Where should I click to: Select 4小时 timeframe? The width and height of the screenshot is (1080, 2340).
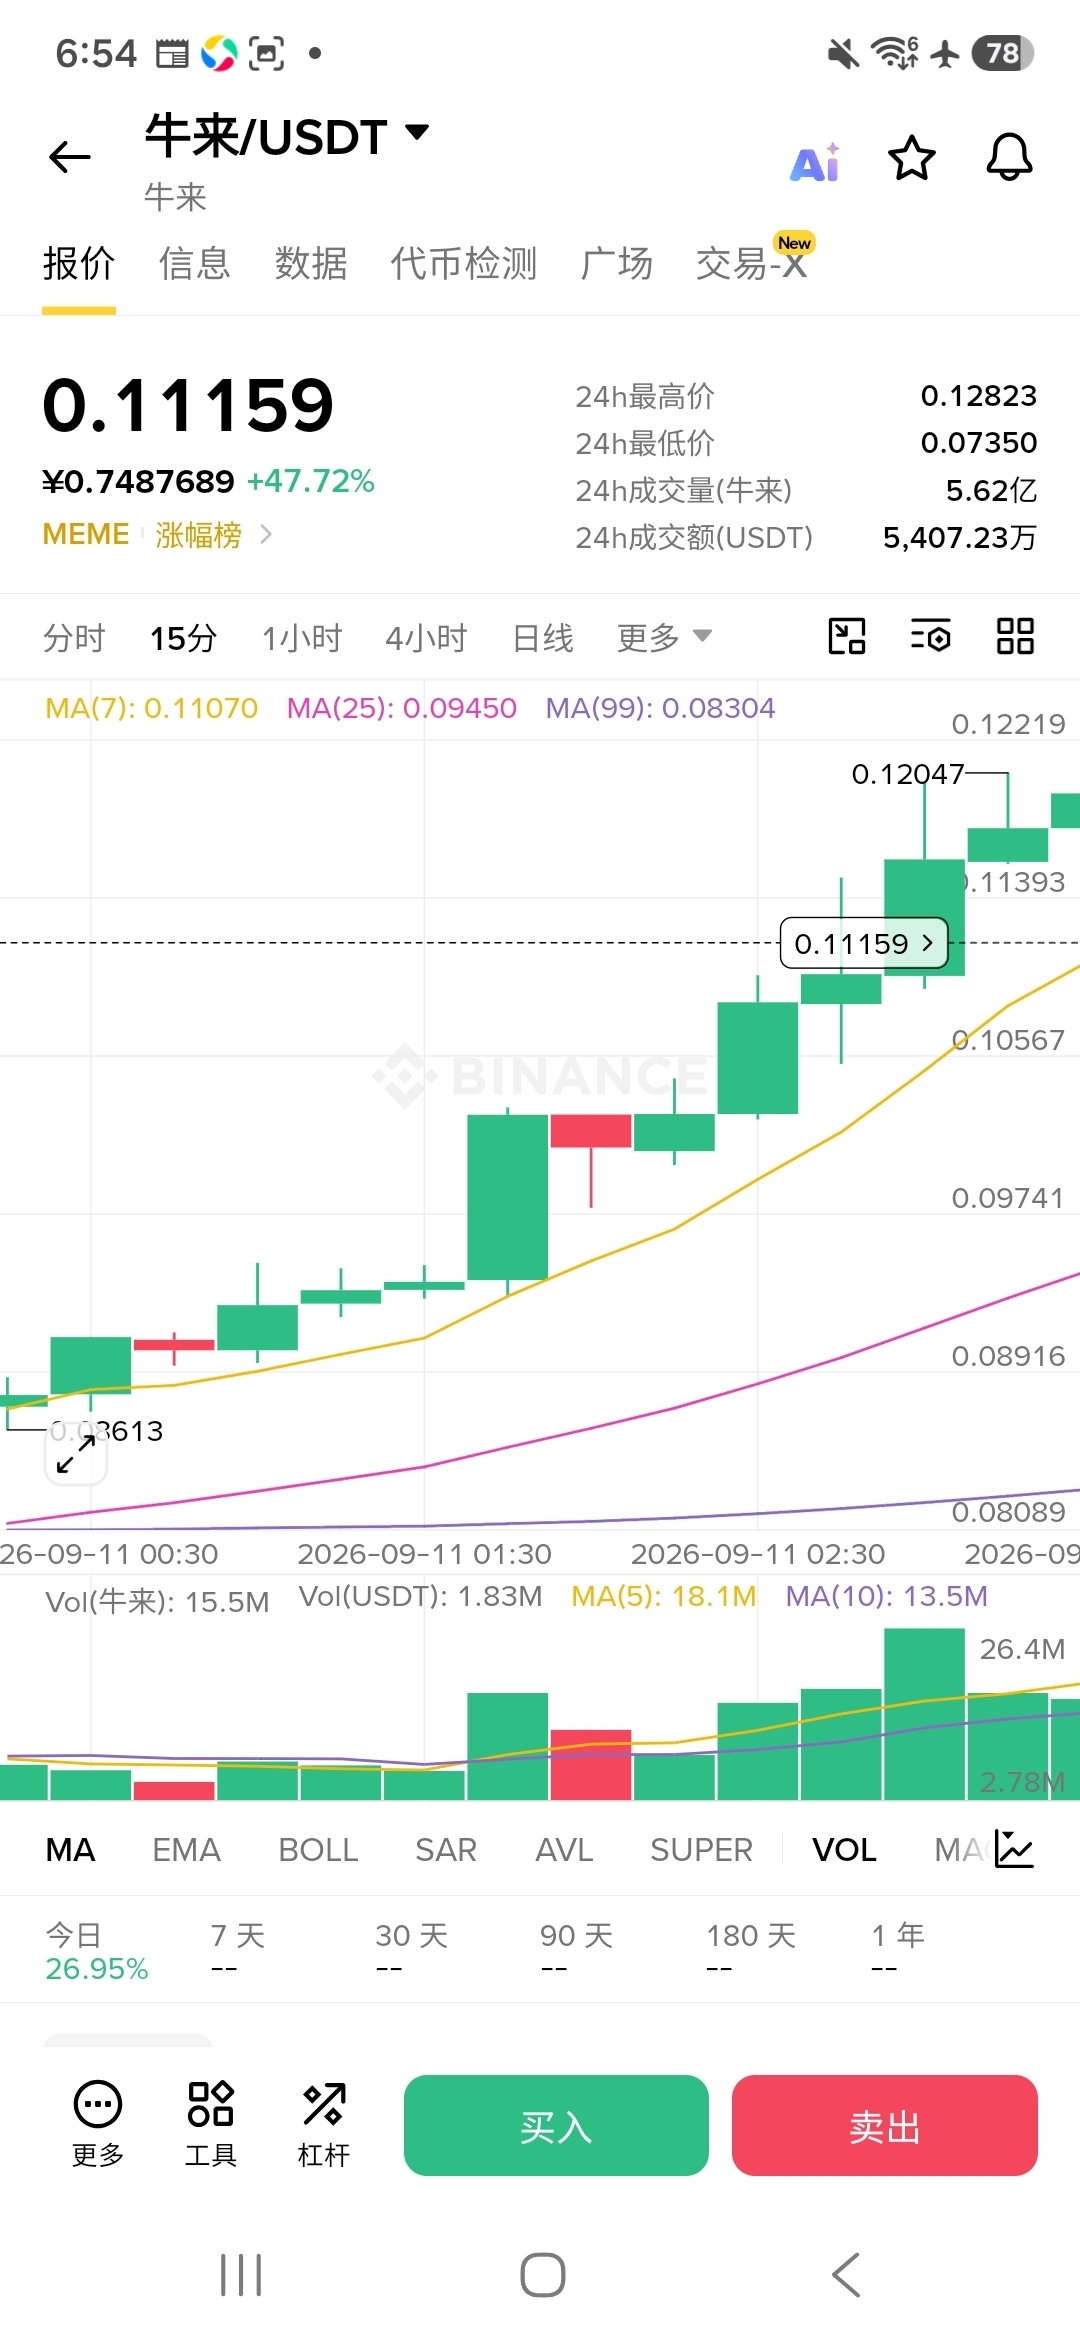click(427, 637)
